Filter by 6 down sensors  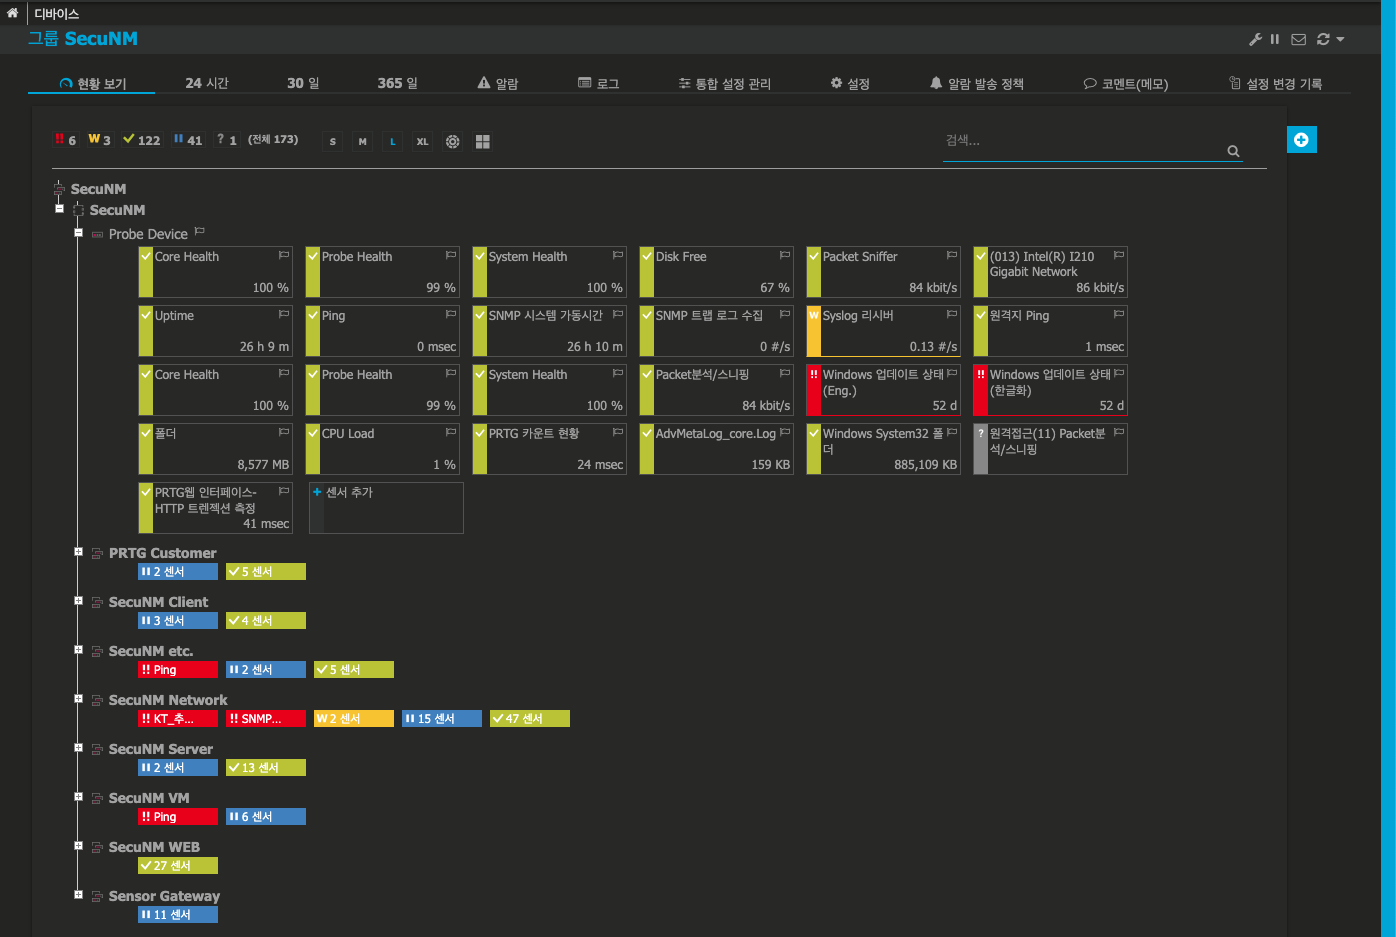pos(66,140)
